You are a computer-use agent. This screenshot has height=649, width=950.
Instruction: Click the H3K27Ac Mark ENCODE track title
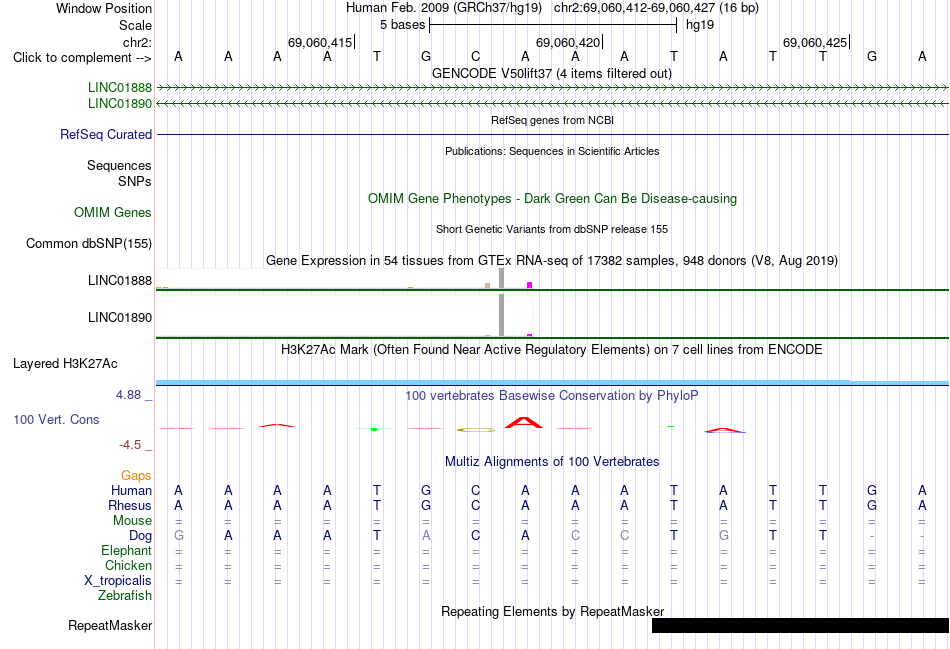point(552,350)
